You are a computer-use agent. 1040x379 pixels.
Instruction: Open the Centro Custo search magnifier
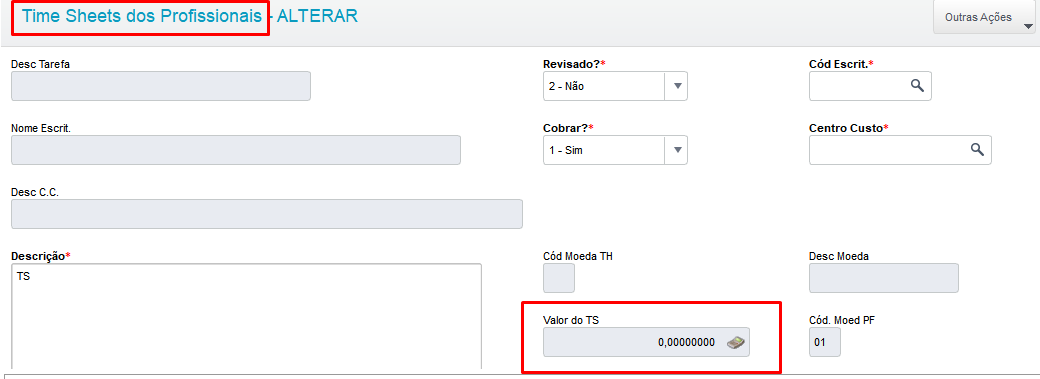point(977,149)
